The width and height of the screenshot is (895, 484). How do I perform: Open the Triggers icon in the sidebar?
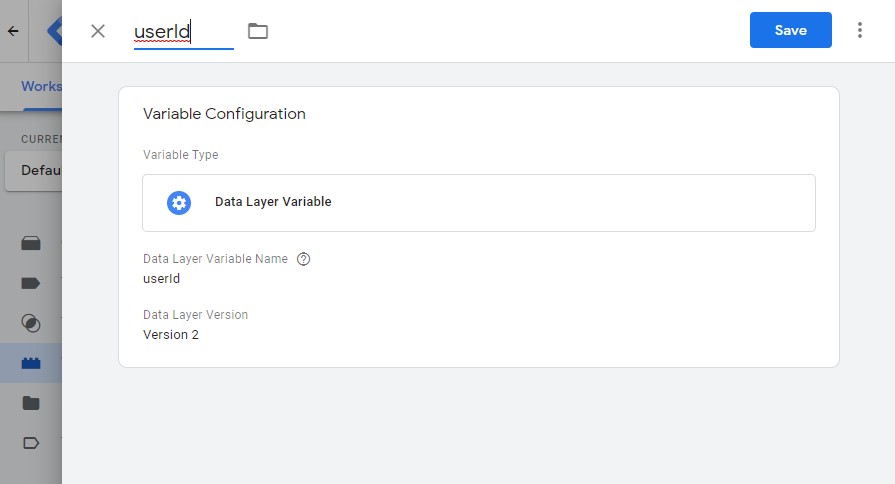point(31,324)
